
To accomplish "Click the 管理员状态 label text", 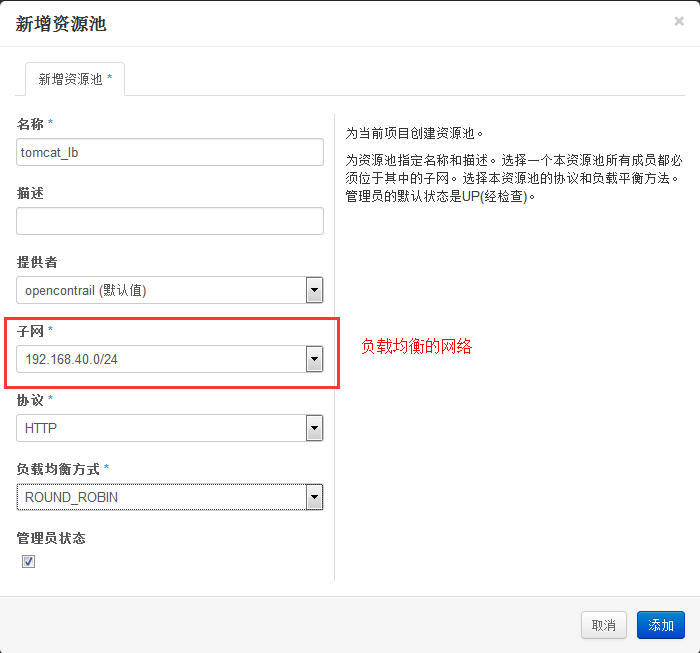I will pyautogui.click(x=51, y=538).
